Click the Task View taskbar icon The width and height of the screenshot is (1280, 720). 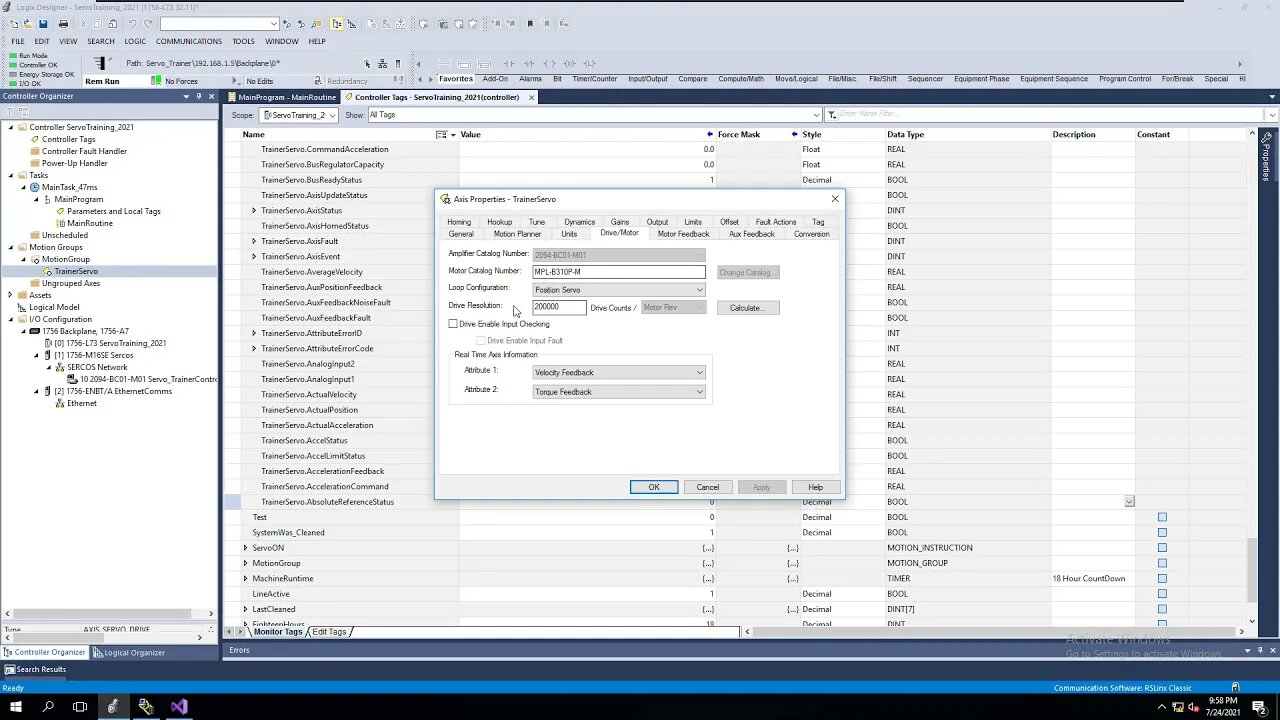pos(80,707)
